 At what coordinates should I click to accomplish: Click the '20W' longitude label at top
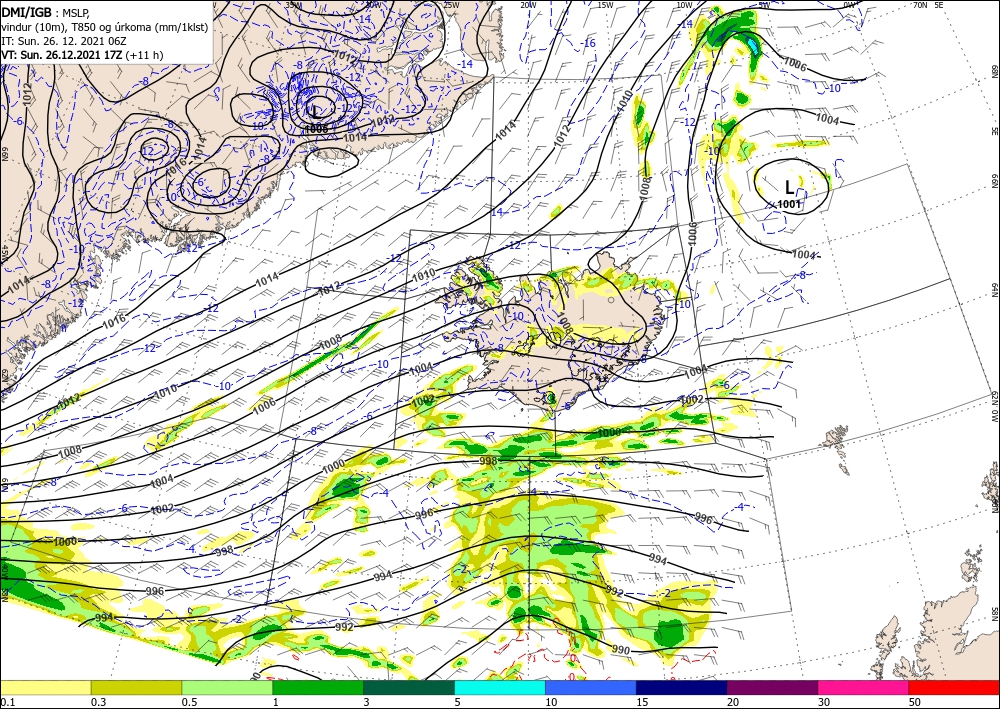click(x=527, y=5)
